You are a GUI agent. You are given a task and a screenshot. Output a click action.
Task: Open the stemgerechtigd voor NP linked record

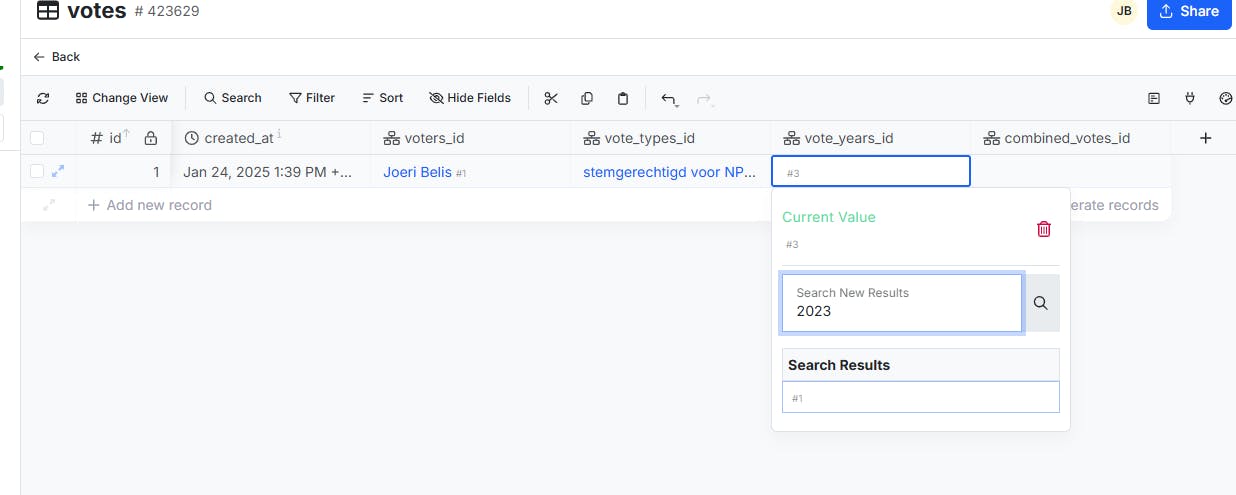(x=670, y=172)
